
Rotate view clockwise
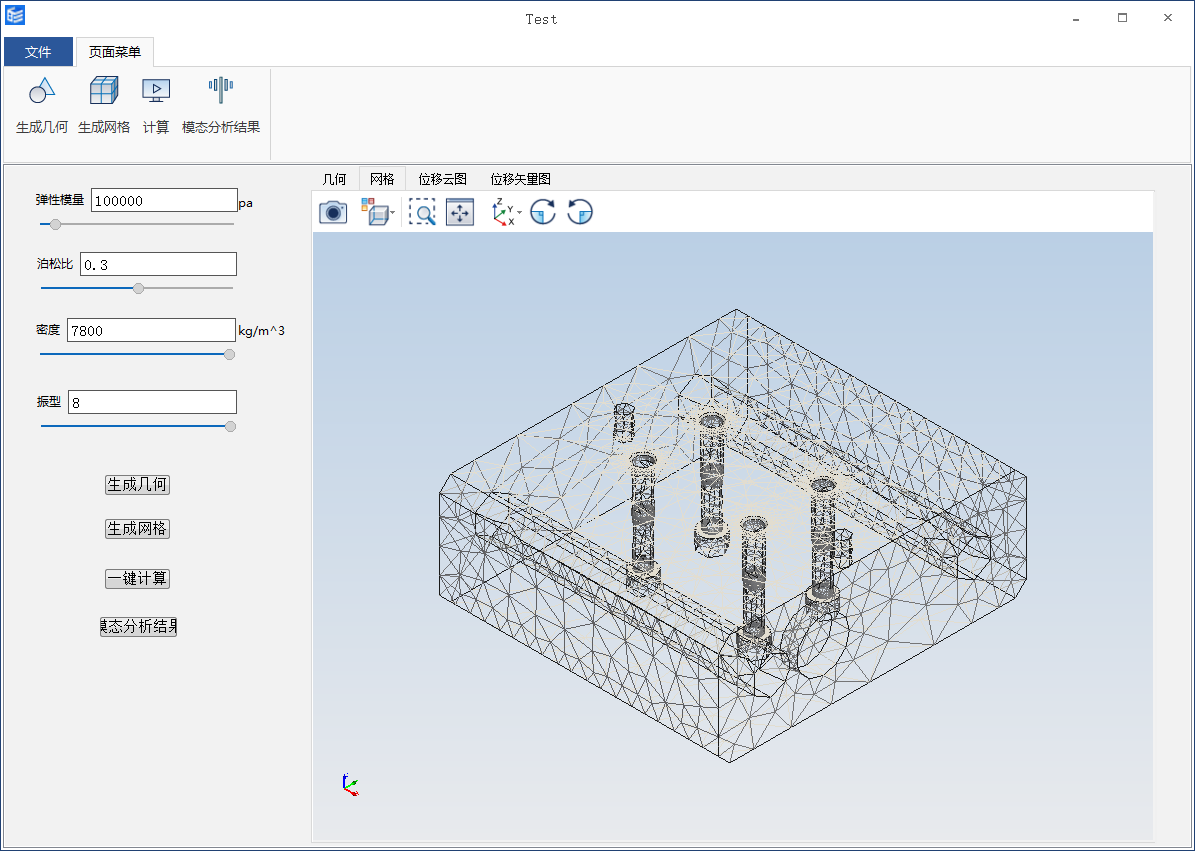[543, 212]
